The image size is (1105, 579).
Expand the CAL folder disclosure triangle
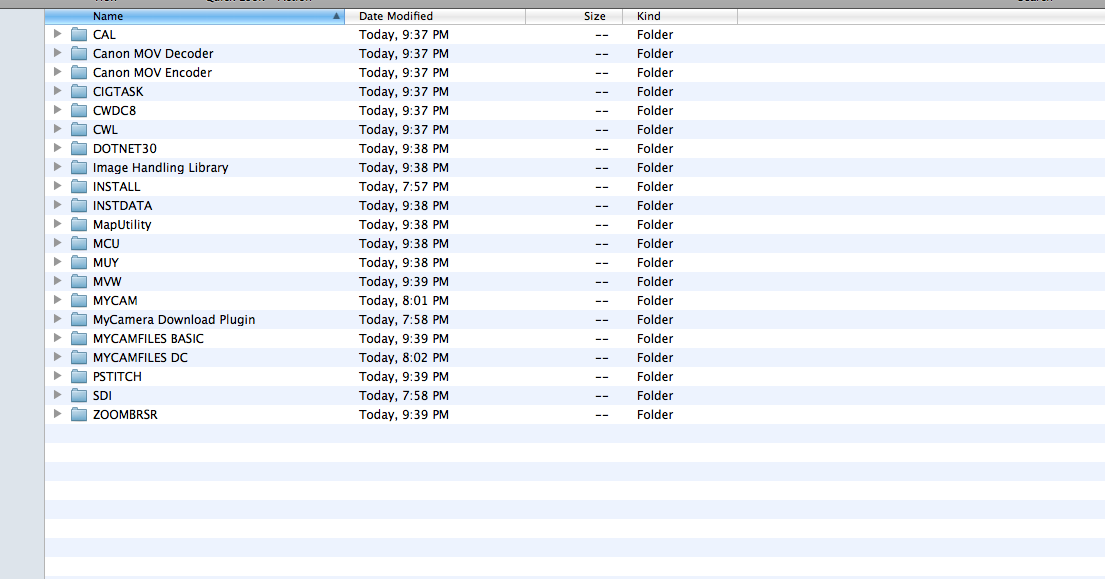point(58,34)
